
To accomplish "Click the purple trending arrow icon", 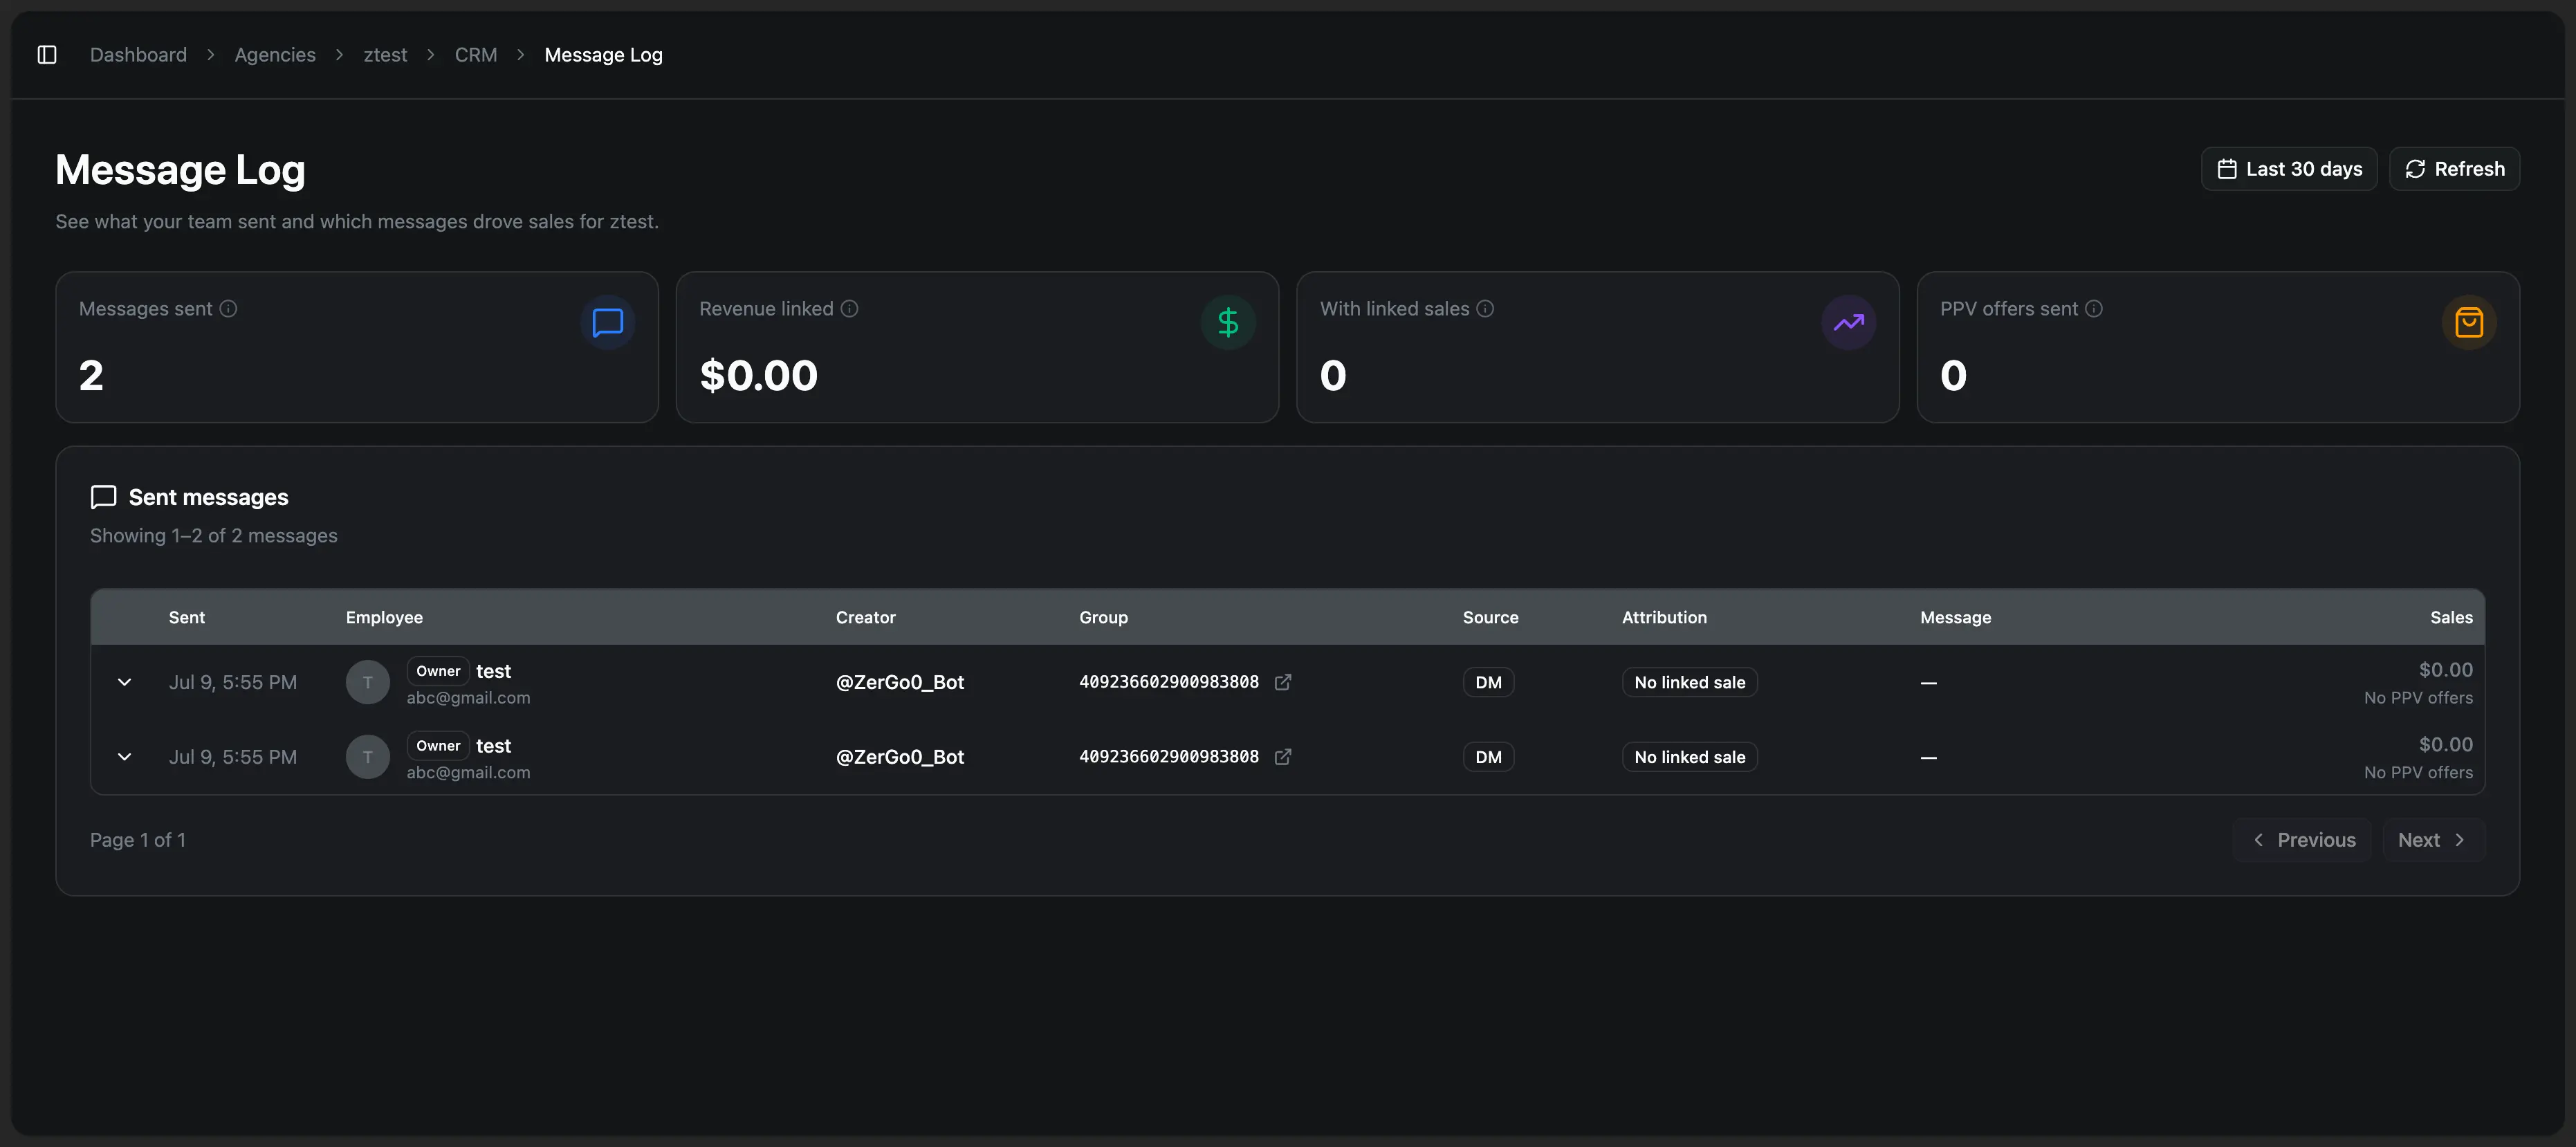I will click(x=1848, y=323).
